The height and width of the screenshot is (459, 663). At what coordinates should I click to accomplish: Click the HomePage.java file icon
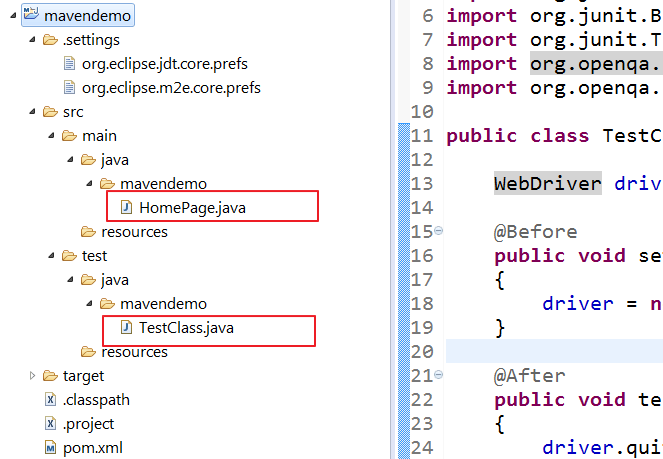(126, 208)
